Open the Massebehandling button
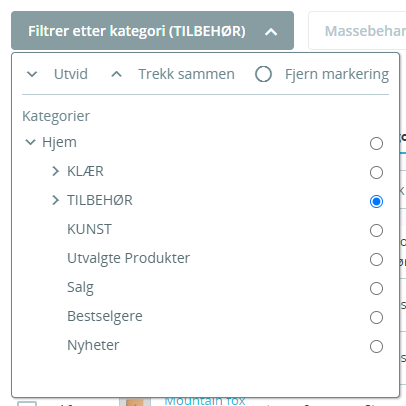Viewport: 406px width, 406px height. (x=357, y=31)
